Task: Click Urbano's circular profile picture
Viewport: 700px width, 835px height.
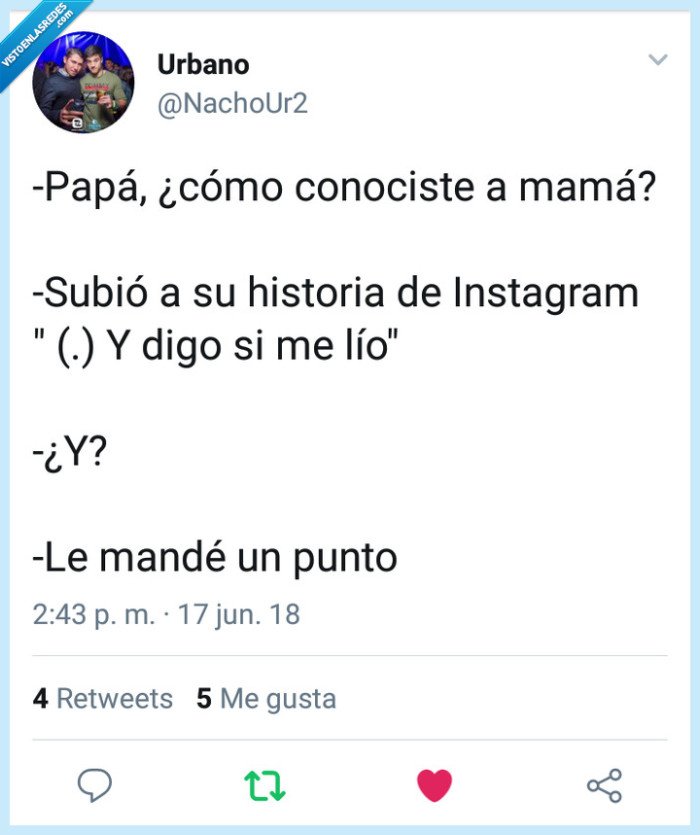Action: tap(82, 84)
